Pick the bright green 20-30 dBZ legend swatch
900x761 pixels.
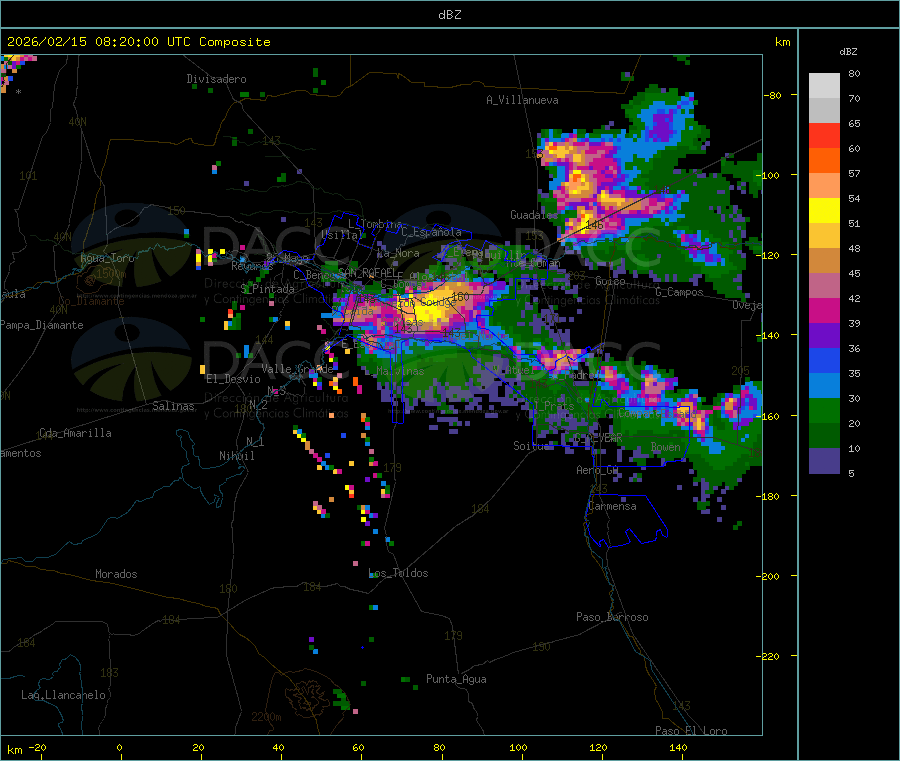824,411
